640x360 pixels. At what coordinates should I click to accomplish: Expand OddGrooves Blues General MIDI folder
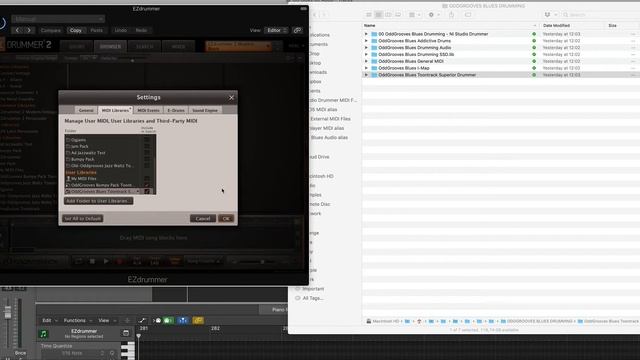coord(366,61)
